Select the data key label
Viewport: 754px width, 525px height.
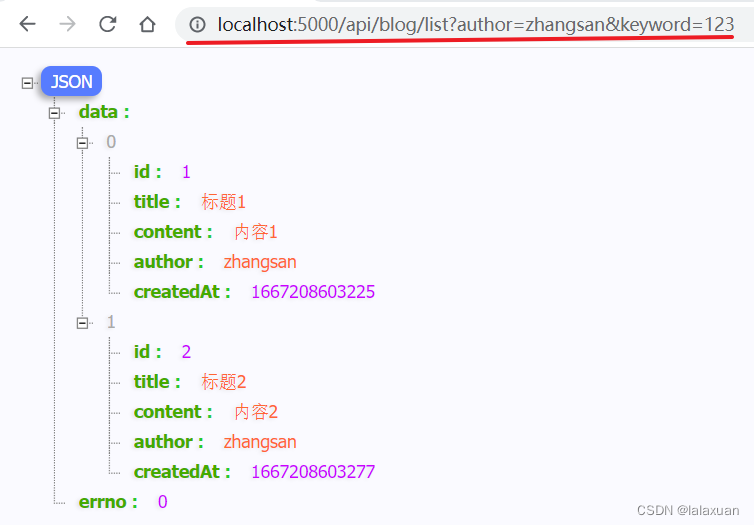coord(104,112)
